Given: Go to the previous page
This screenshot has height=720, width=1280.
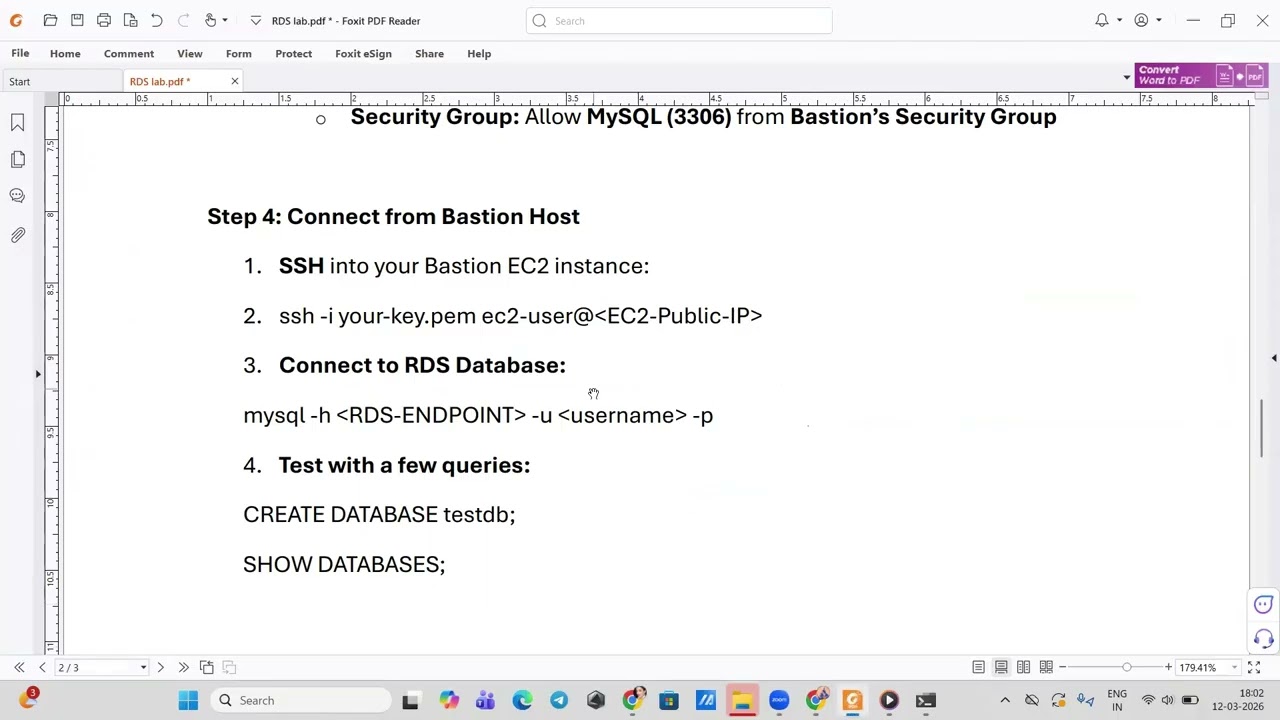Looking at the screenshot, I should coord(42,667).
